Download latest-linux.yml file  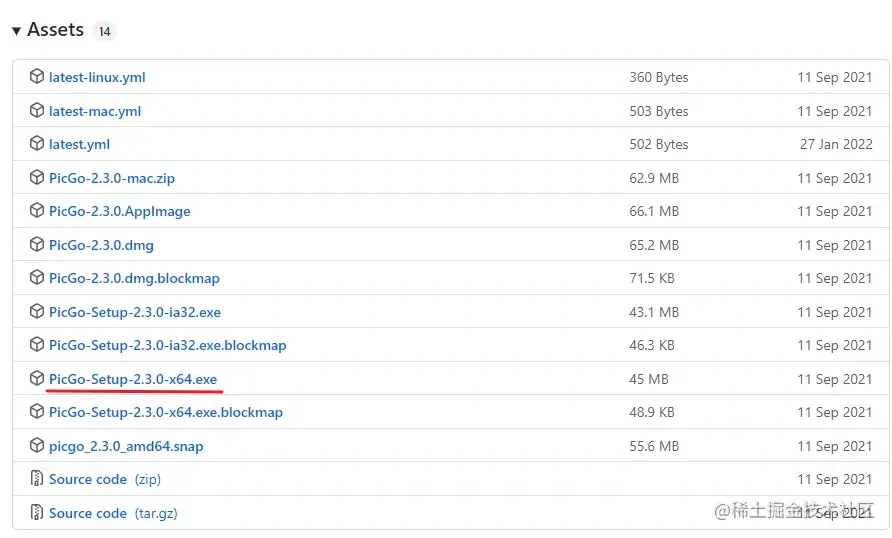coord(97,77)
